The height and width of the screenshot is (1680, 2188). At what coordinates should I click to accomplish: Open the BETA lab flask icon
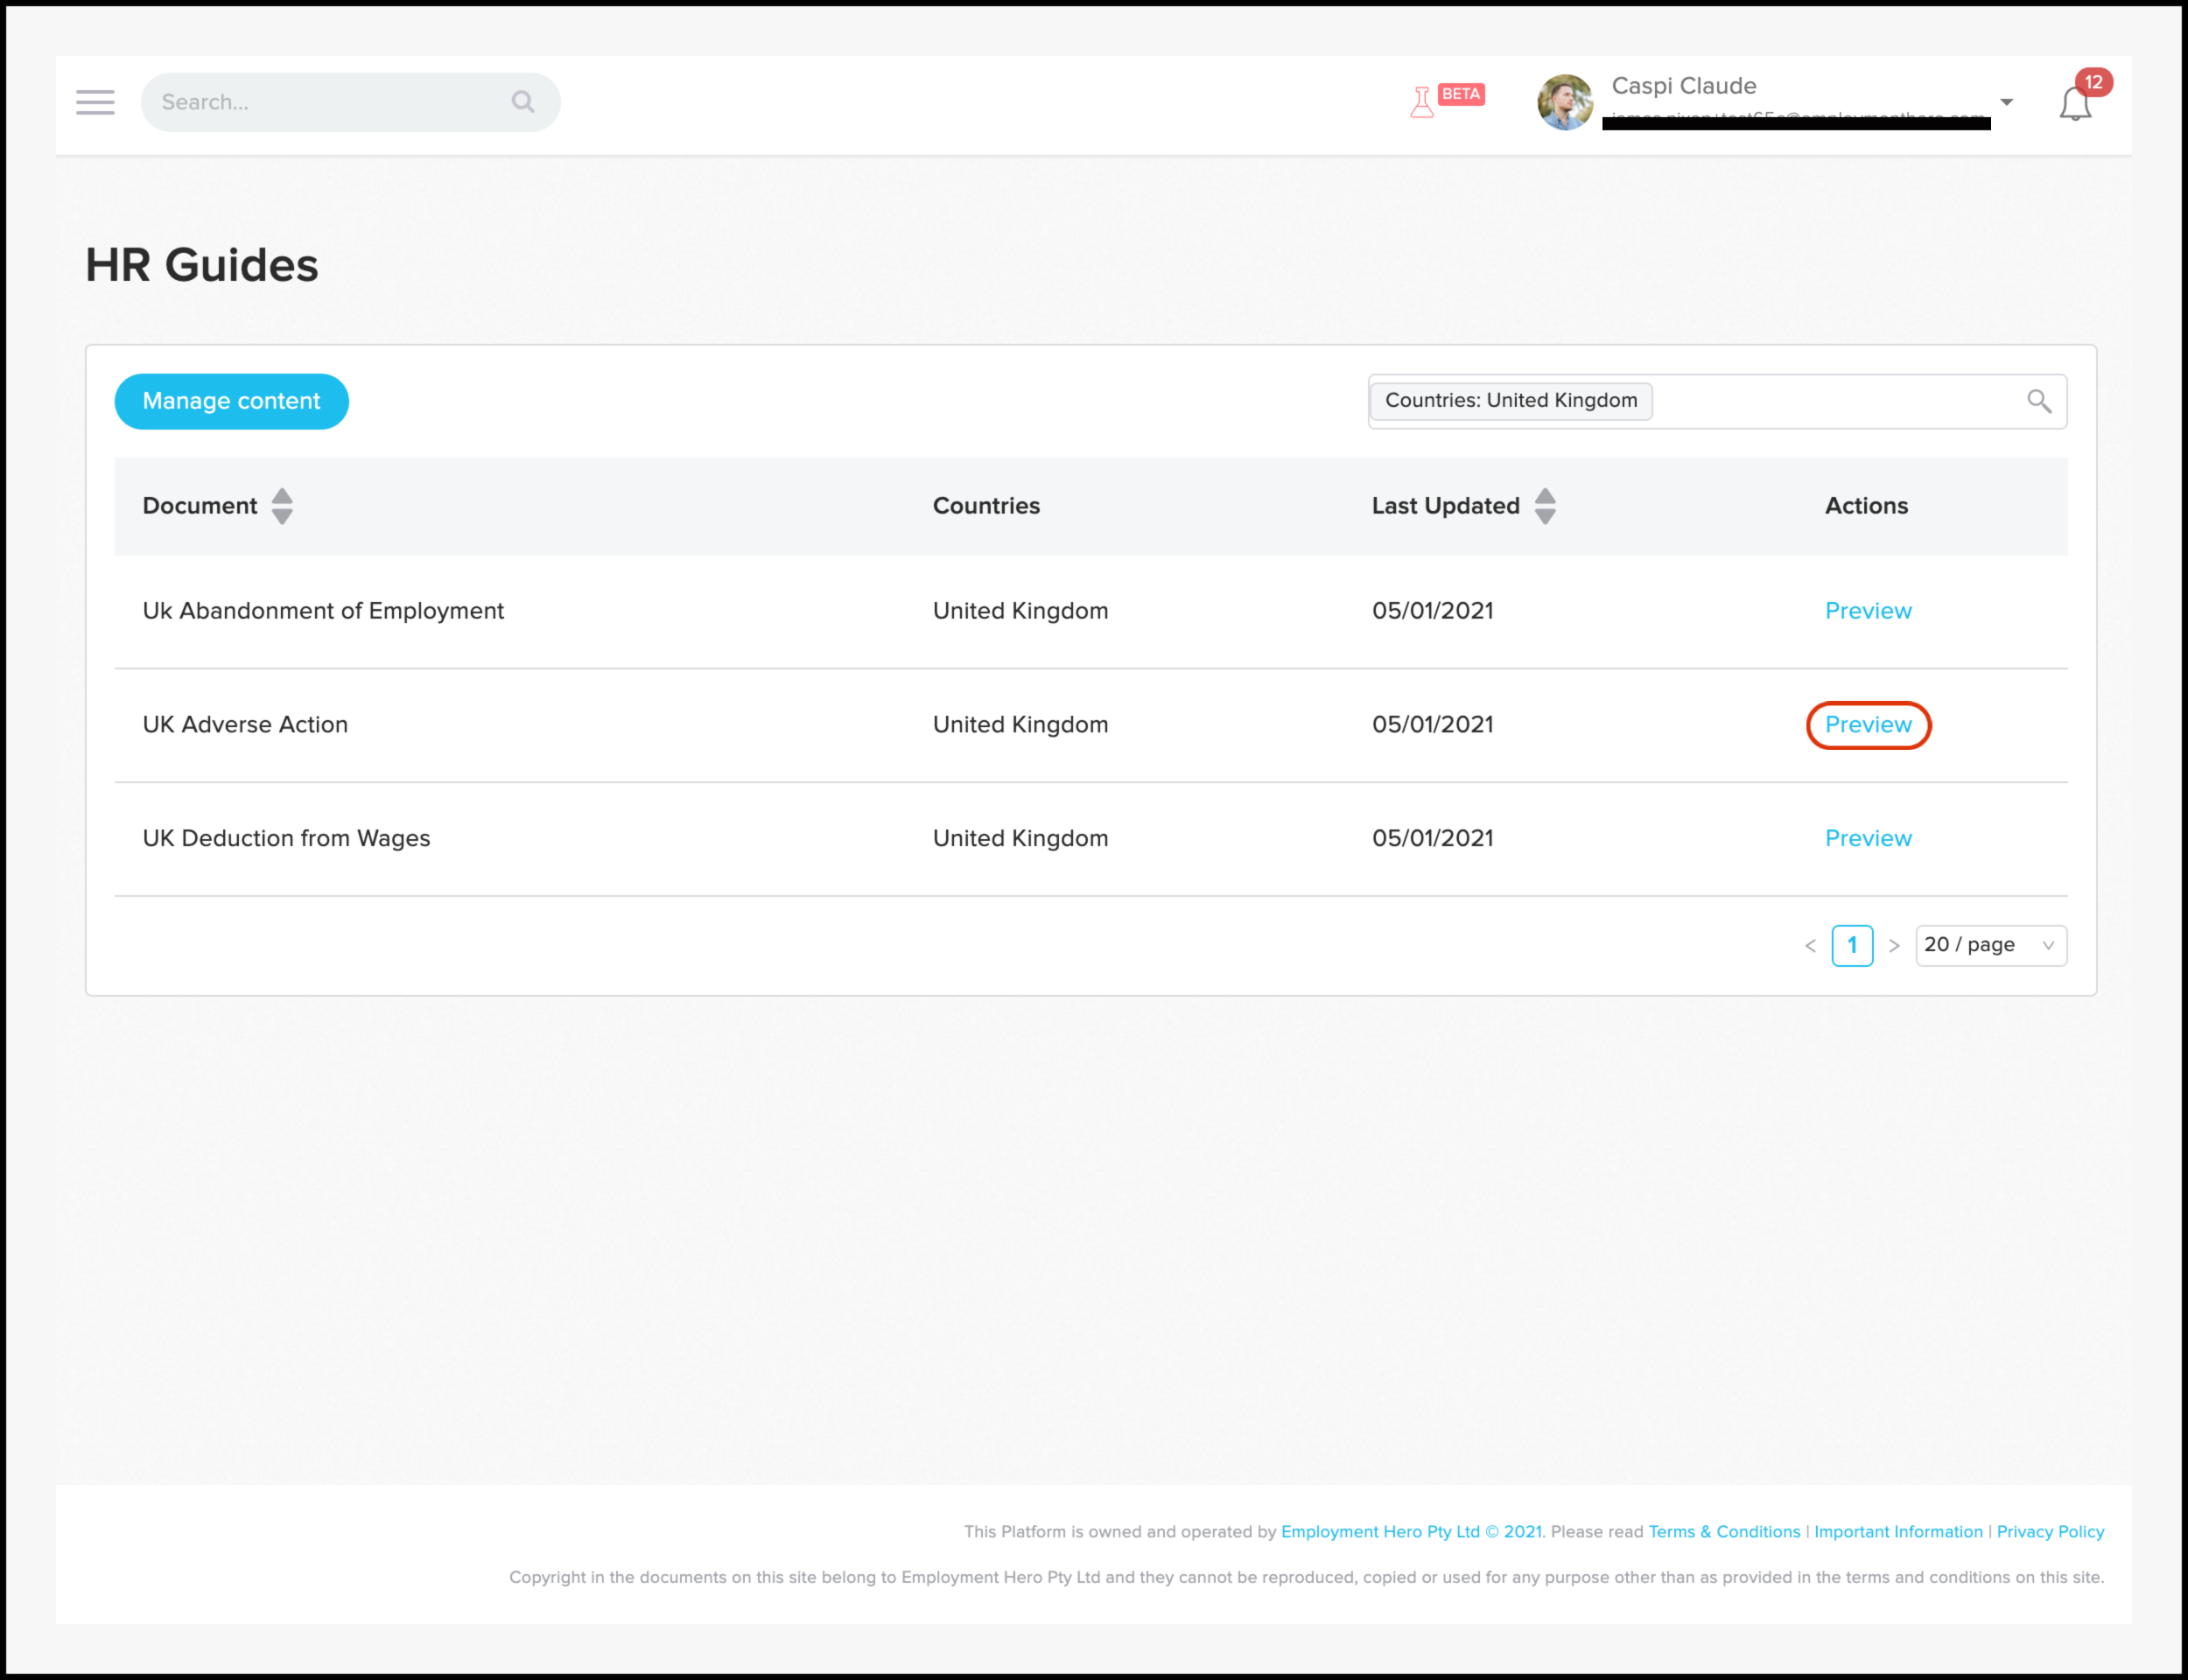(x=1421, y=102)
